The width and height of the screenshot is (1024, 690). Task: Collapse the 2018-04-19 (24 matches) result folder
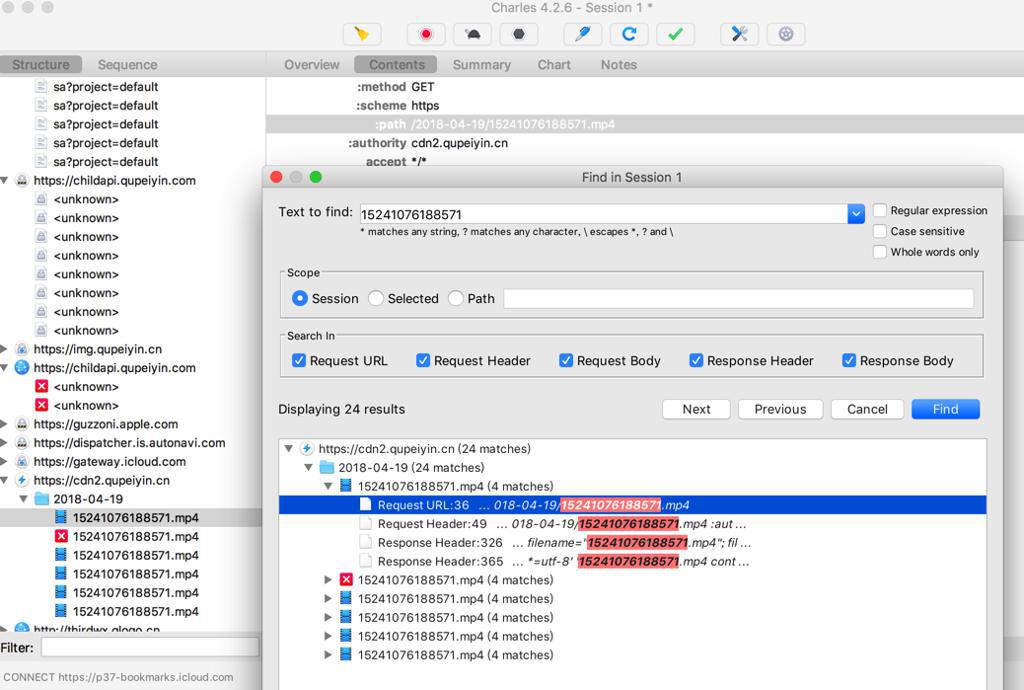(308, 467)
